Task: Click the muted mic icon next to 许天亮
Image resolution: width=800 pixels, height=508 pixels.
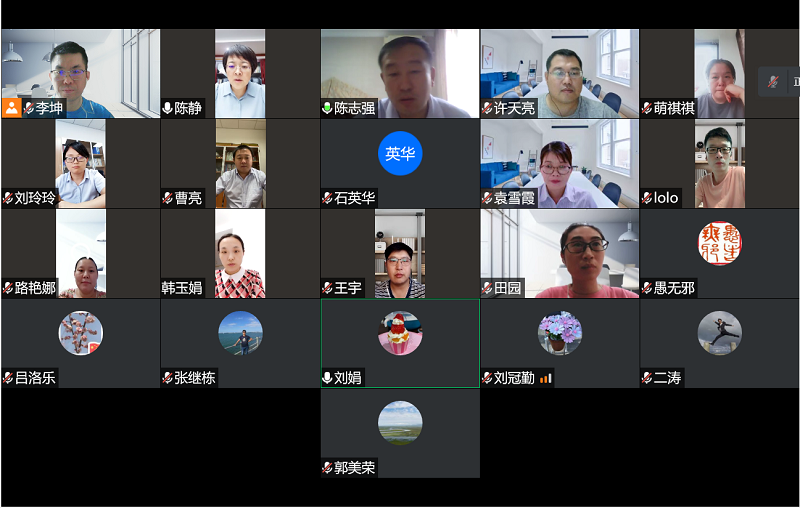Action: 487,108
